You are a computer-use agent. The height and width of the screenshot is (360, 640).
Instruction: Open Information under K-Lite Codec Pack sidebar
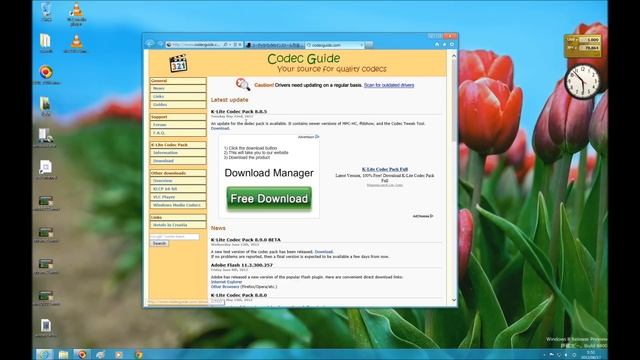(x=178, y=153)
